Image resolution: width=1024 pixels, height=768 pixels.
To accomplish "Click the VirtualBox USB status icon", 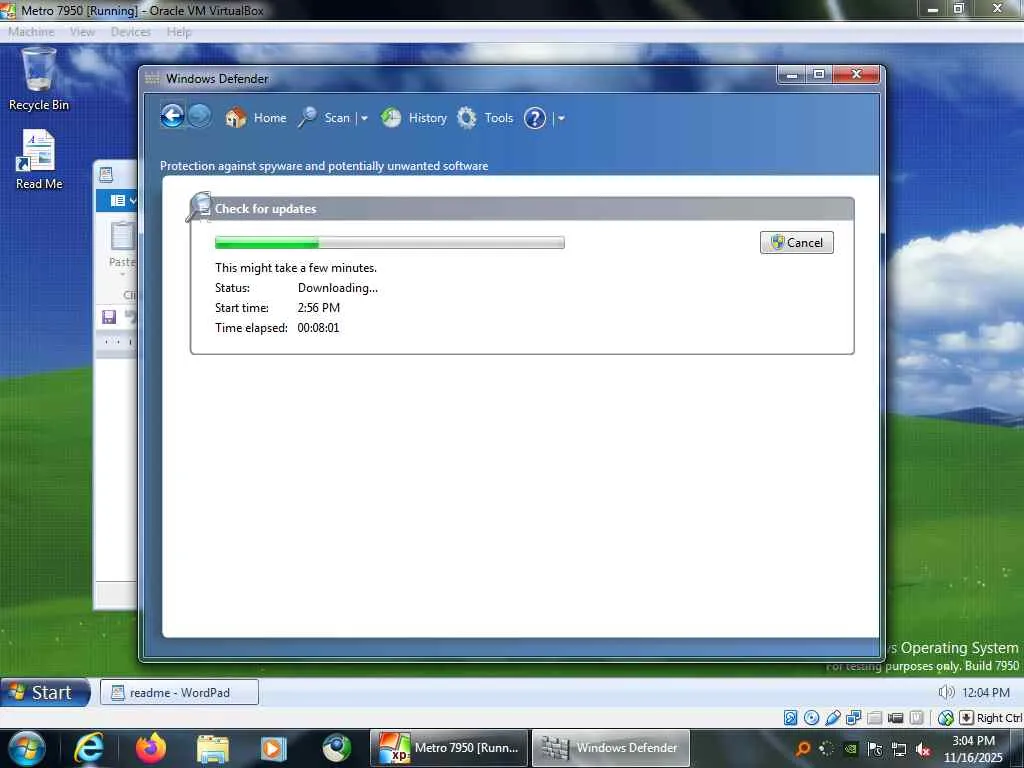I will click(x=833, y=718).
